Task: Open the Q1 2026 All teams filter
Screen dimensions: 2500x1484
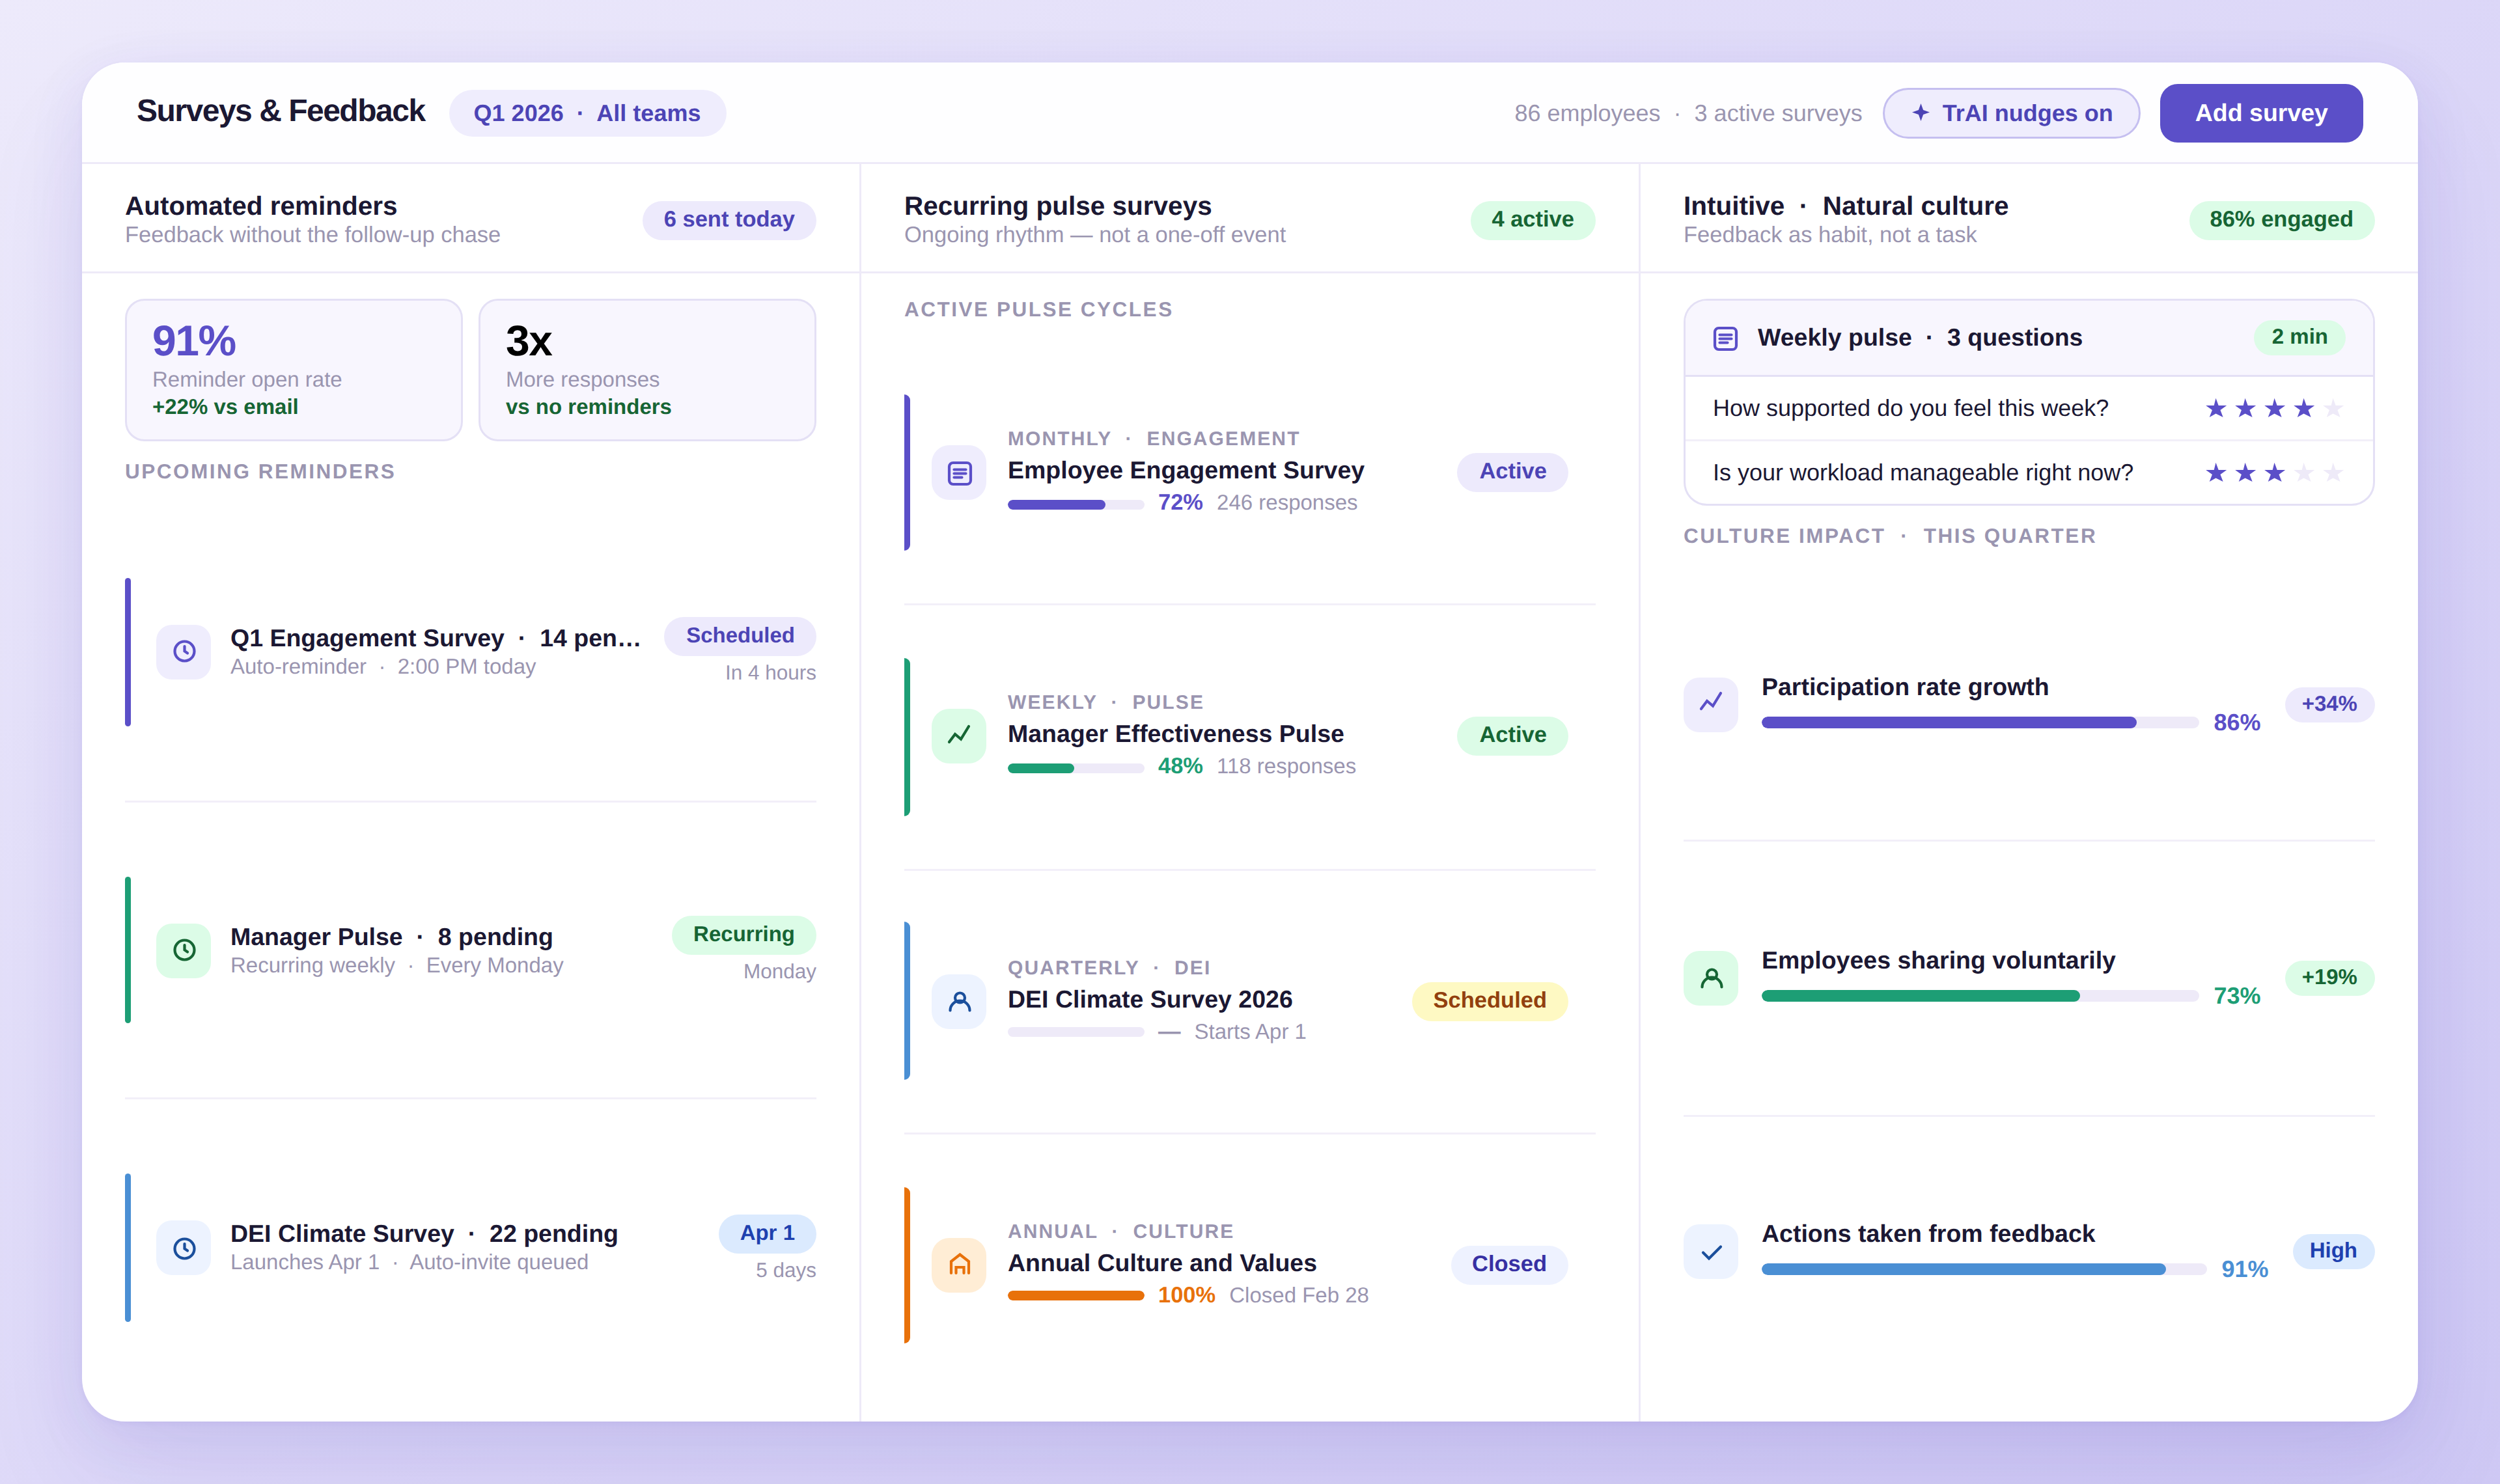Action: pyautogui.click(x=587, y=113)
